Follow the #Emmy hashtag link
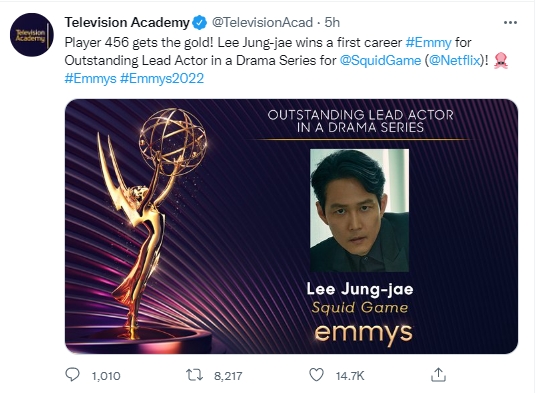Image resolution: width=538 pixels, height=393 pixels. point(428,43)
